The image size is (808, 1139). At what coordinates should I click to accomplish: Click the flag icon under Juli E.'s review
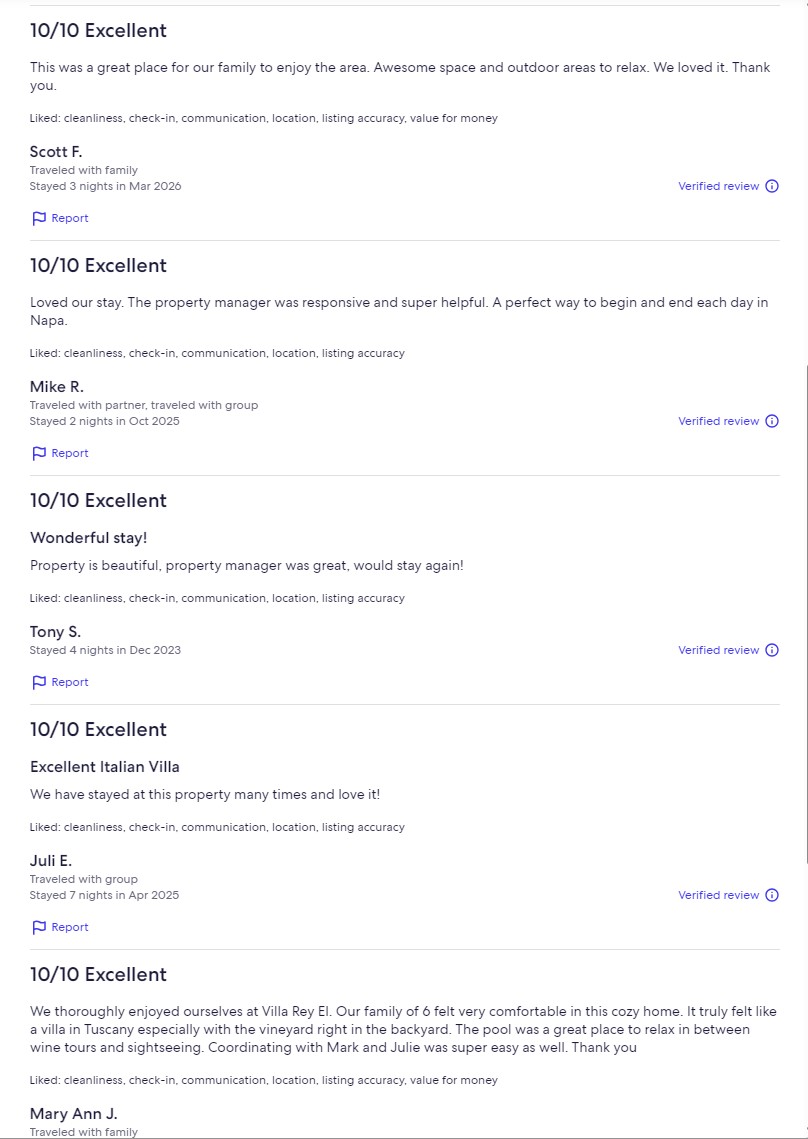39,927
